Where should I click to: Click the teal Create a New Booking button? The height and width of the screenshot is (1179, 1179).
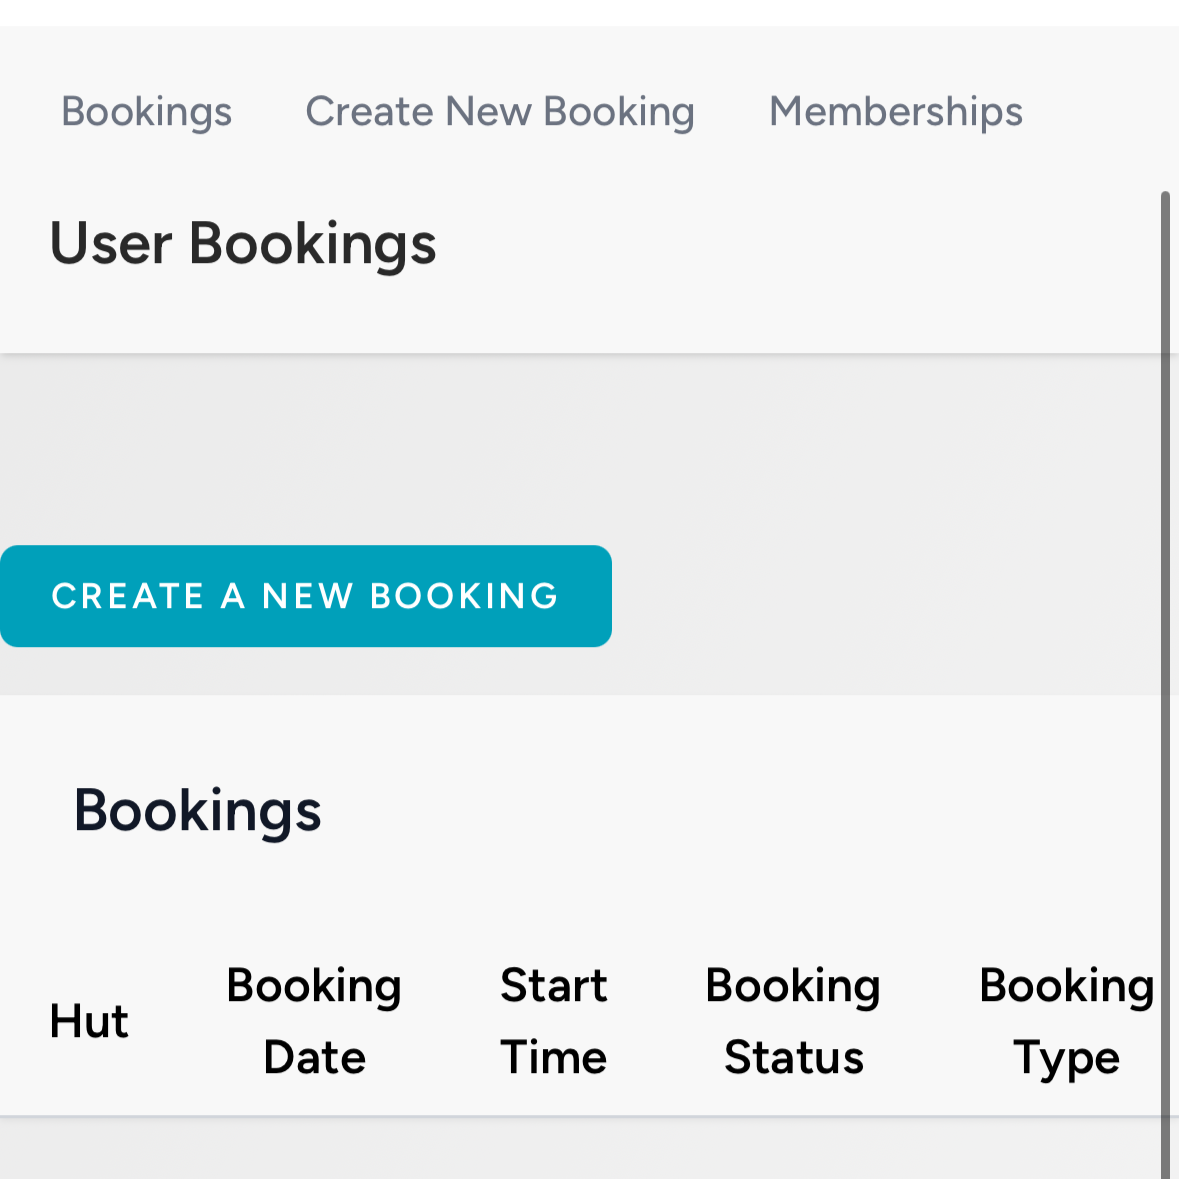pyautogui.click(x=306, y=596)
